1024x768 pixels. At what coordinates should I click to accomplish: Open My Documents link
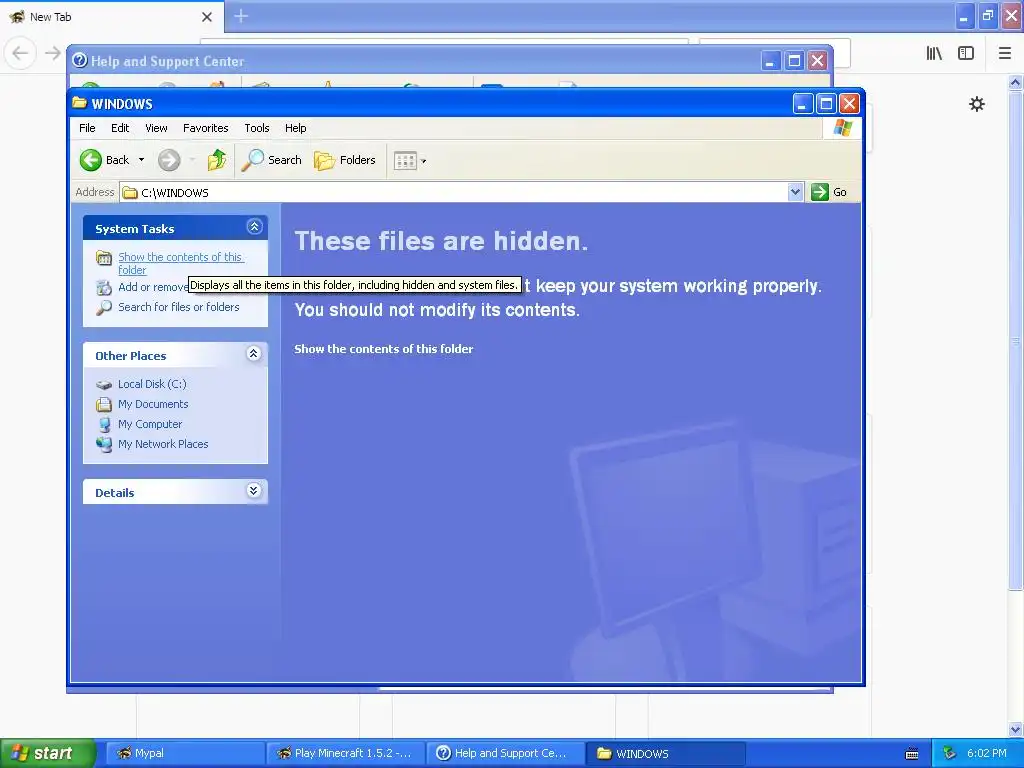(x=153, y=404)
